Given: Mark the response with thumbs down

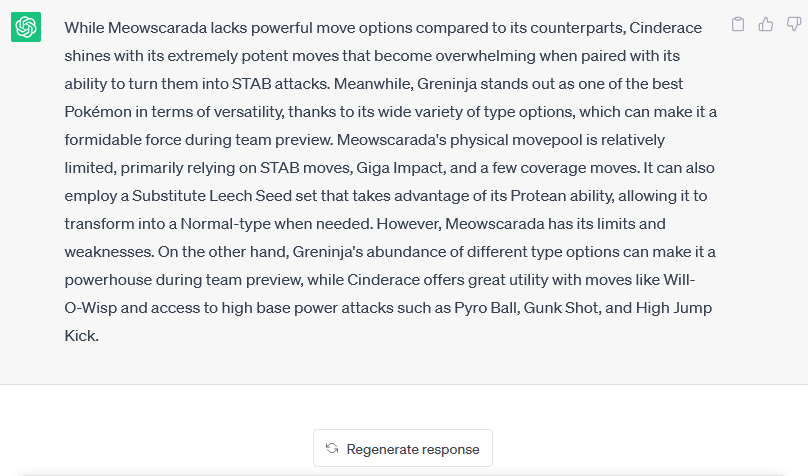Looking at the screenshot, I should coord(794,24).
